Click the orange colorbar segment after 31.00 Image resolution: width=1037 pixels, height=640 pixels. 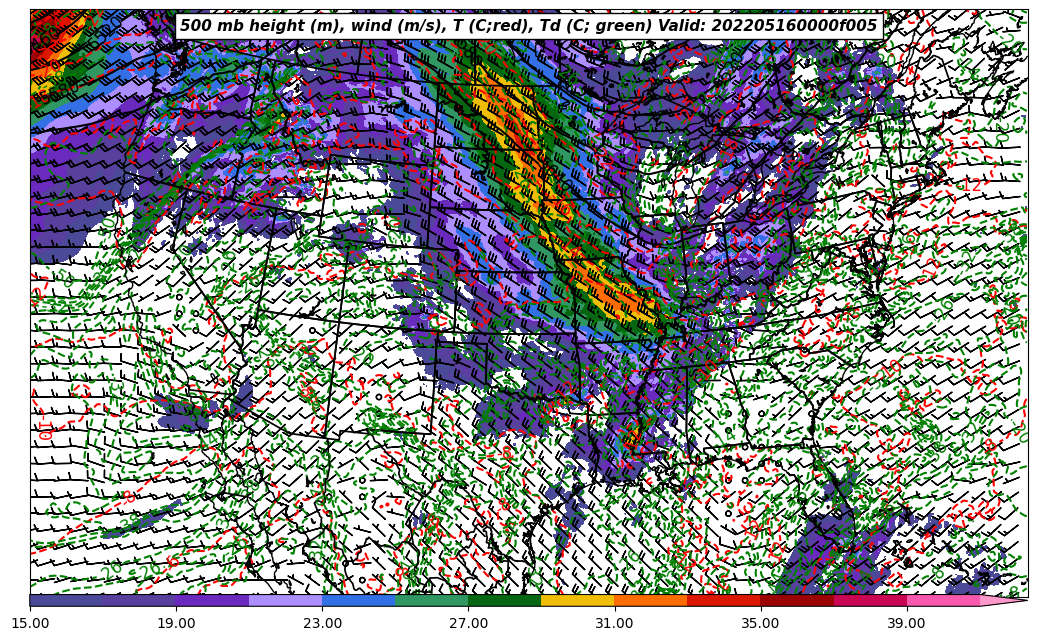pos(651,600)
